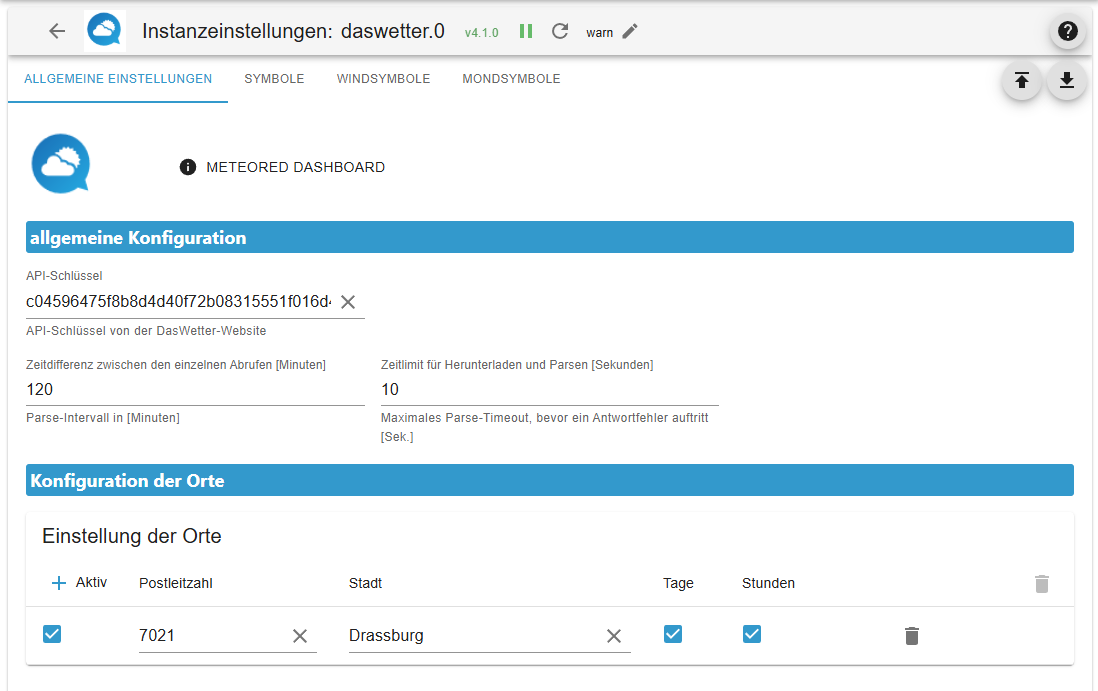Viewport: 1098px width, 691px height.
Task: Click the Postleitzahl column header
Action: coord(176,583)
